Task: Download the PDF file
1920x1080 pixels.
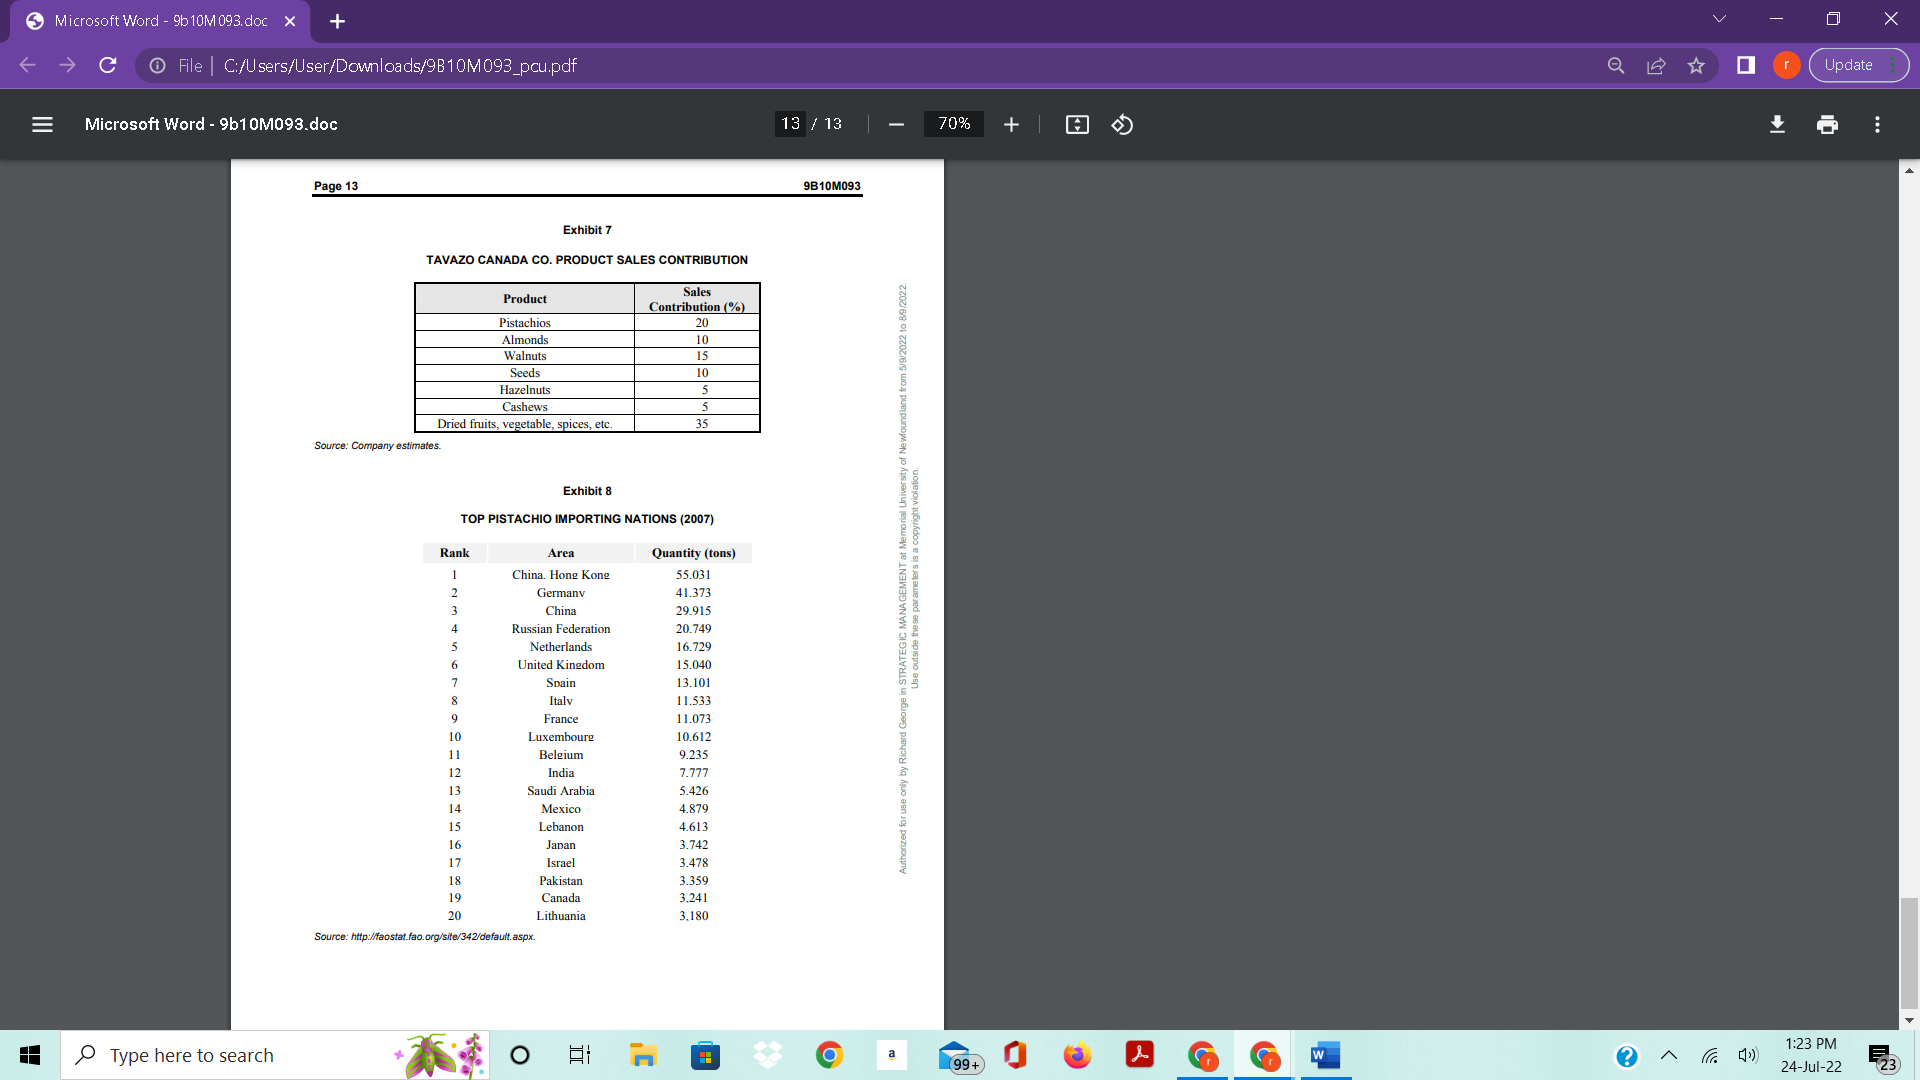Action: 1777,124
